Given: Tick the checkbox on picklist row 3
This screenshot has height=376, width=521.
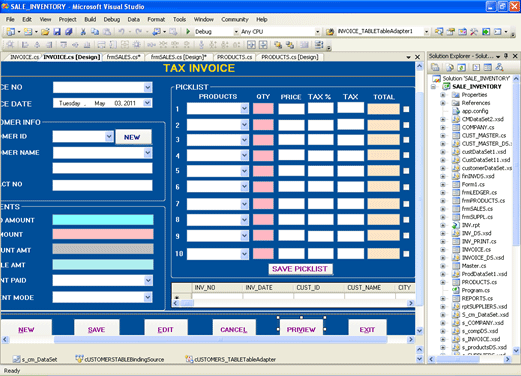Looking at the screenshot, I should (x=406, y=140).
